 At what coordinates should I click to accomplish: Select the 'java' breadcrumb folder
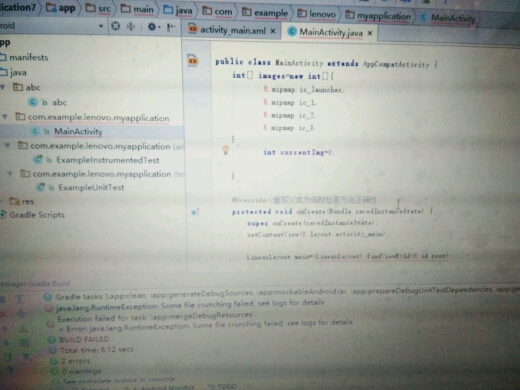178,10
